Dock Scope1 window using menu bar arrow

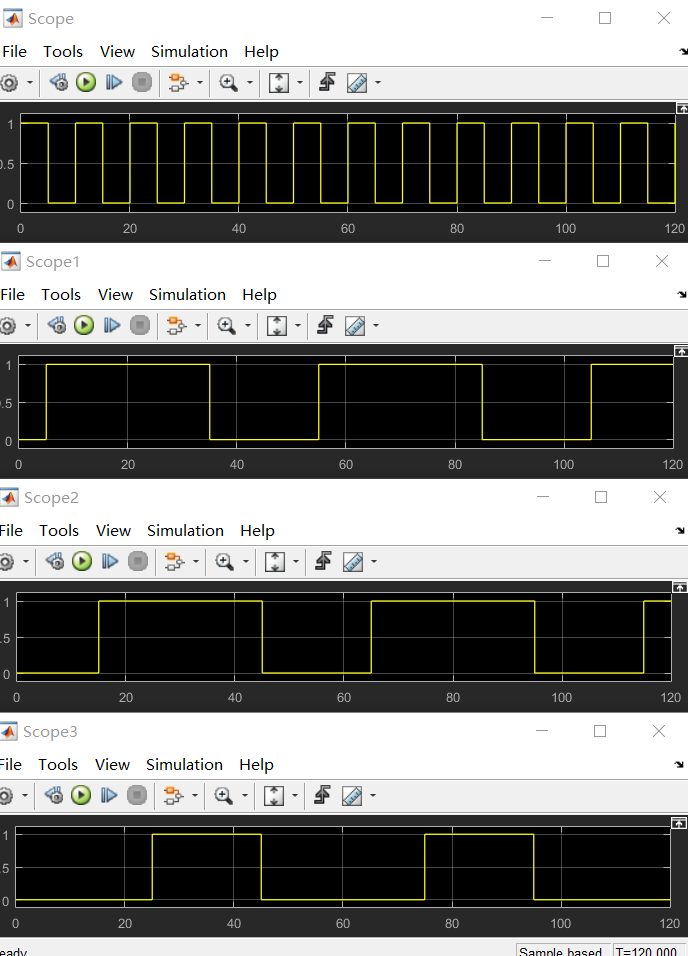coord(681,295)
